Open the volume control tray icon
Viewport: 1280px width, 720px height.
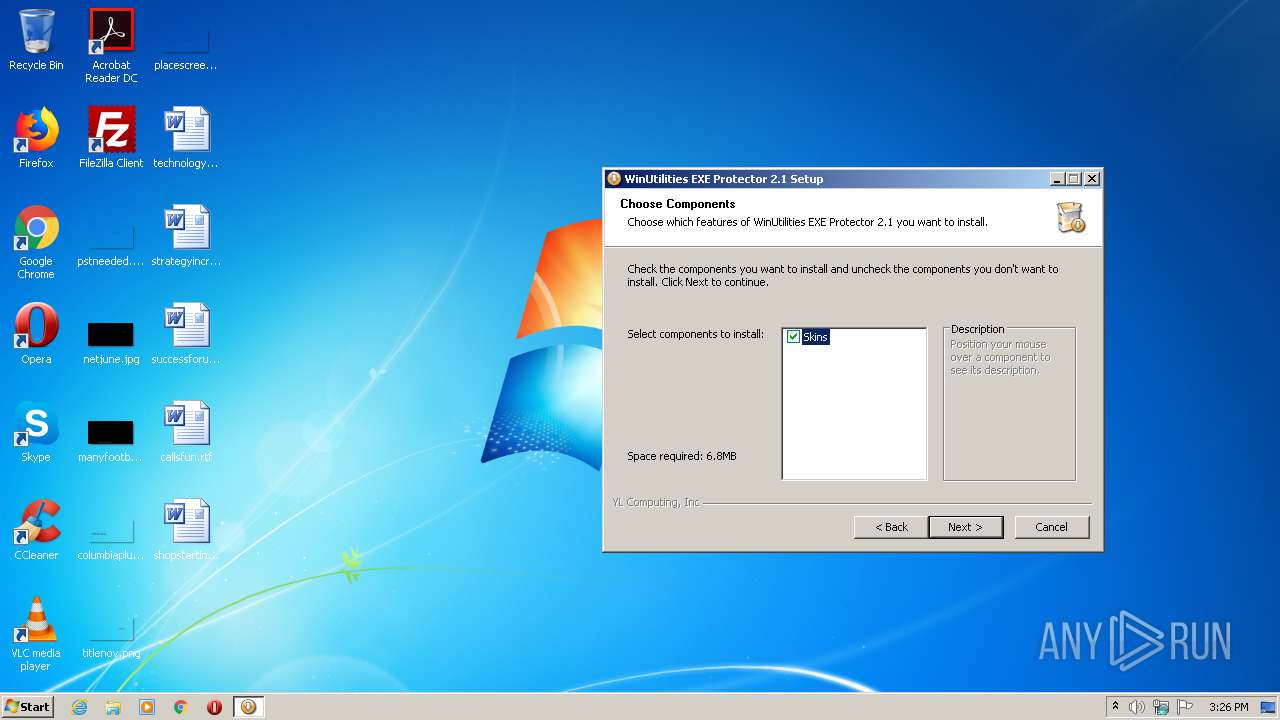(x=1137, y=707)
